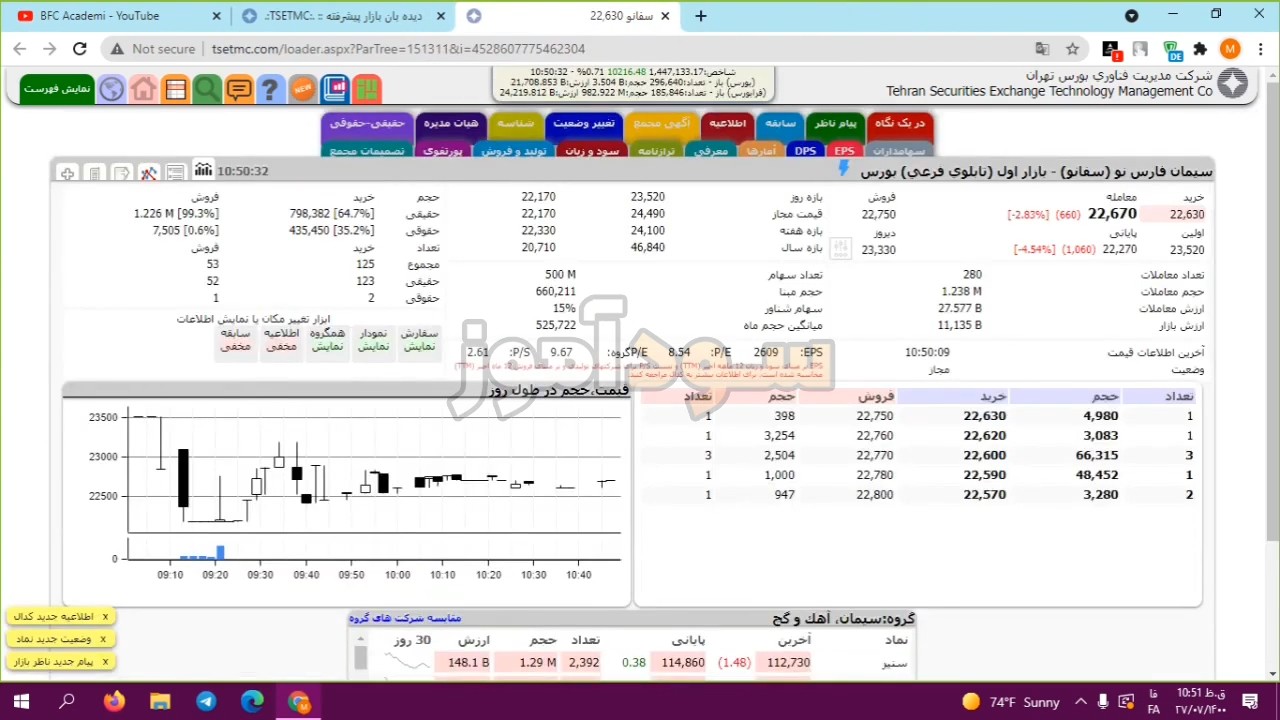Open the سود و زیان tab

pyautogui.click(x=592, y=151)
